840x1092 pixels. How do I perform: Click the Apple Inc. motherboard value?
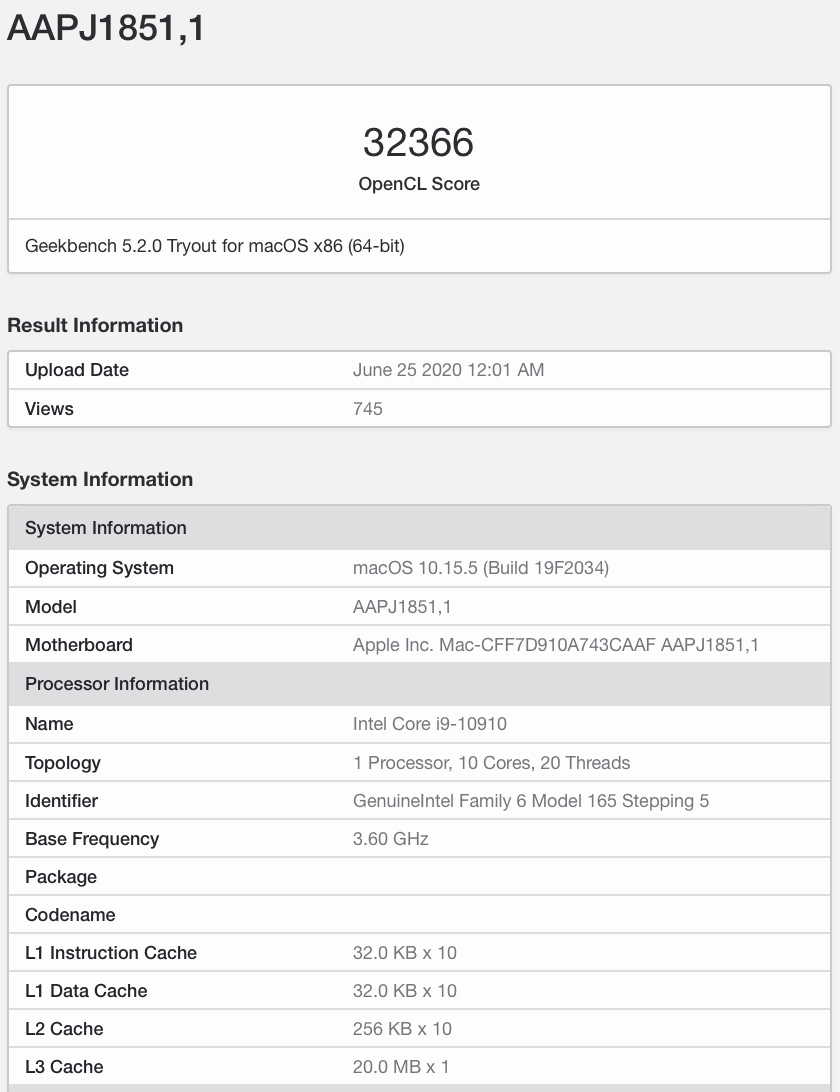555,645
